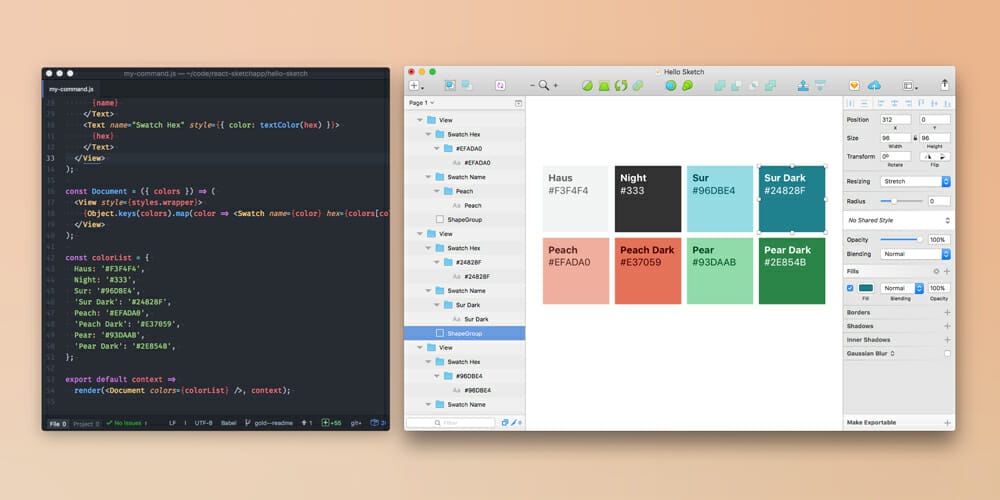This screenshot has height=500, width=1000.
Task: Click the Scale toolbar icon
Action: coord(688,85)
